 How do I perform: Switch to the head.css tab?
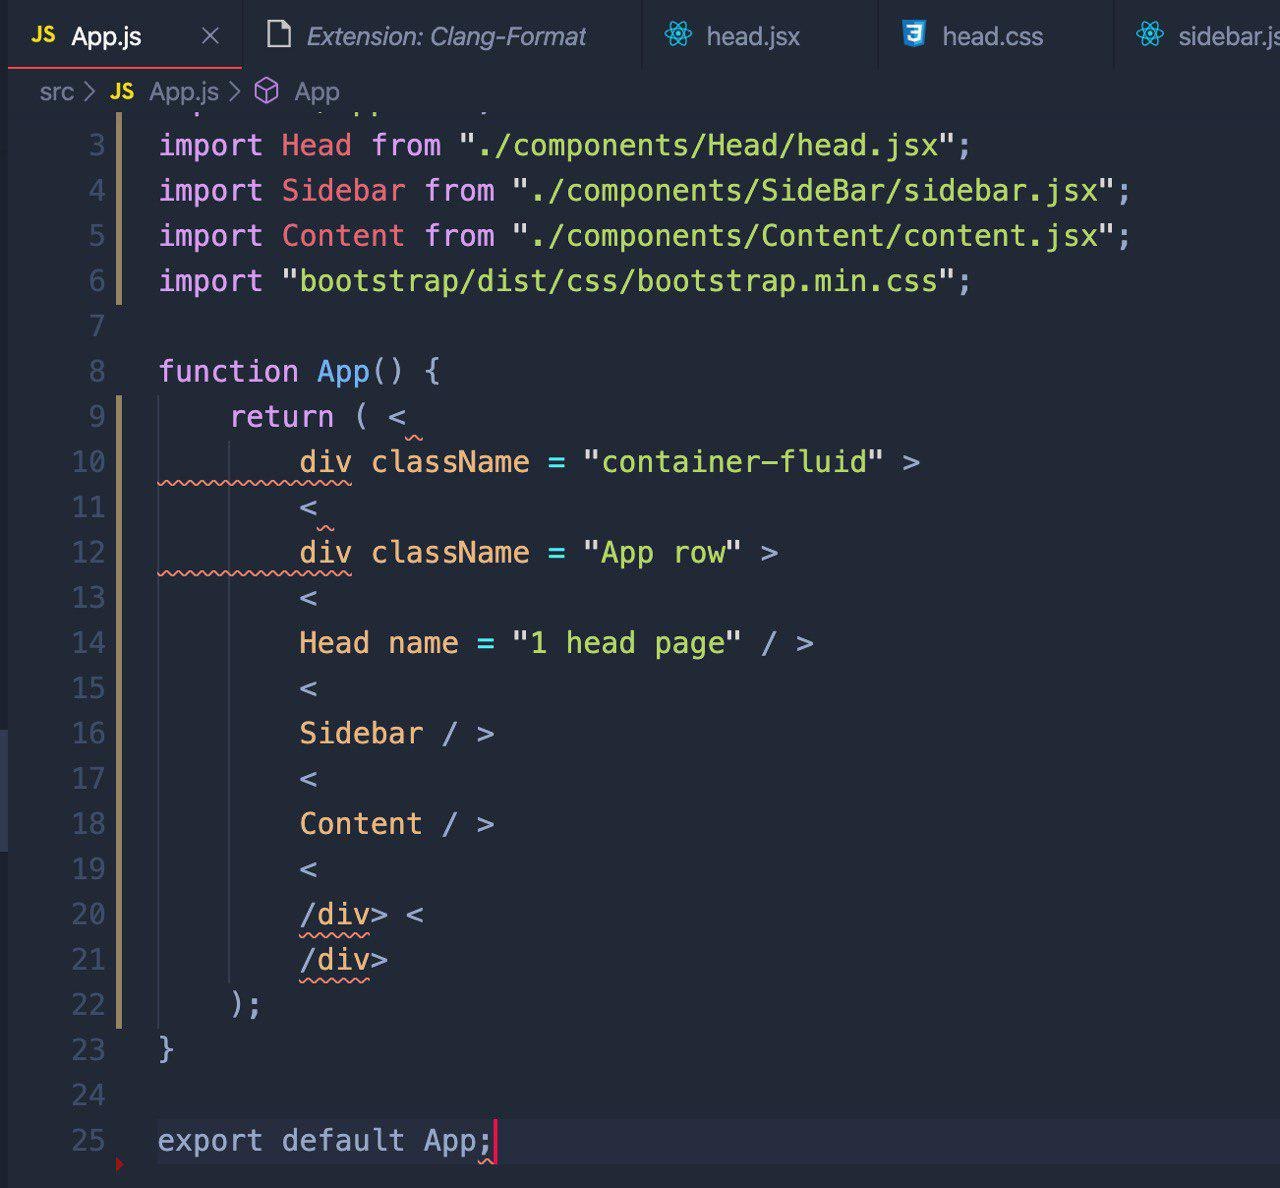(x=992, y=37)
